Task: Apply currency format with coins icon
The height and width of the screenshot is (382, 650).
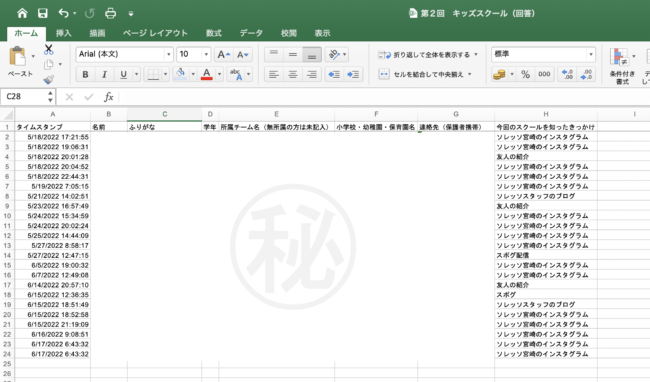Action: point(499,74)
